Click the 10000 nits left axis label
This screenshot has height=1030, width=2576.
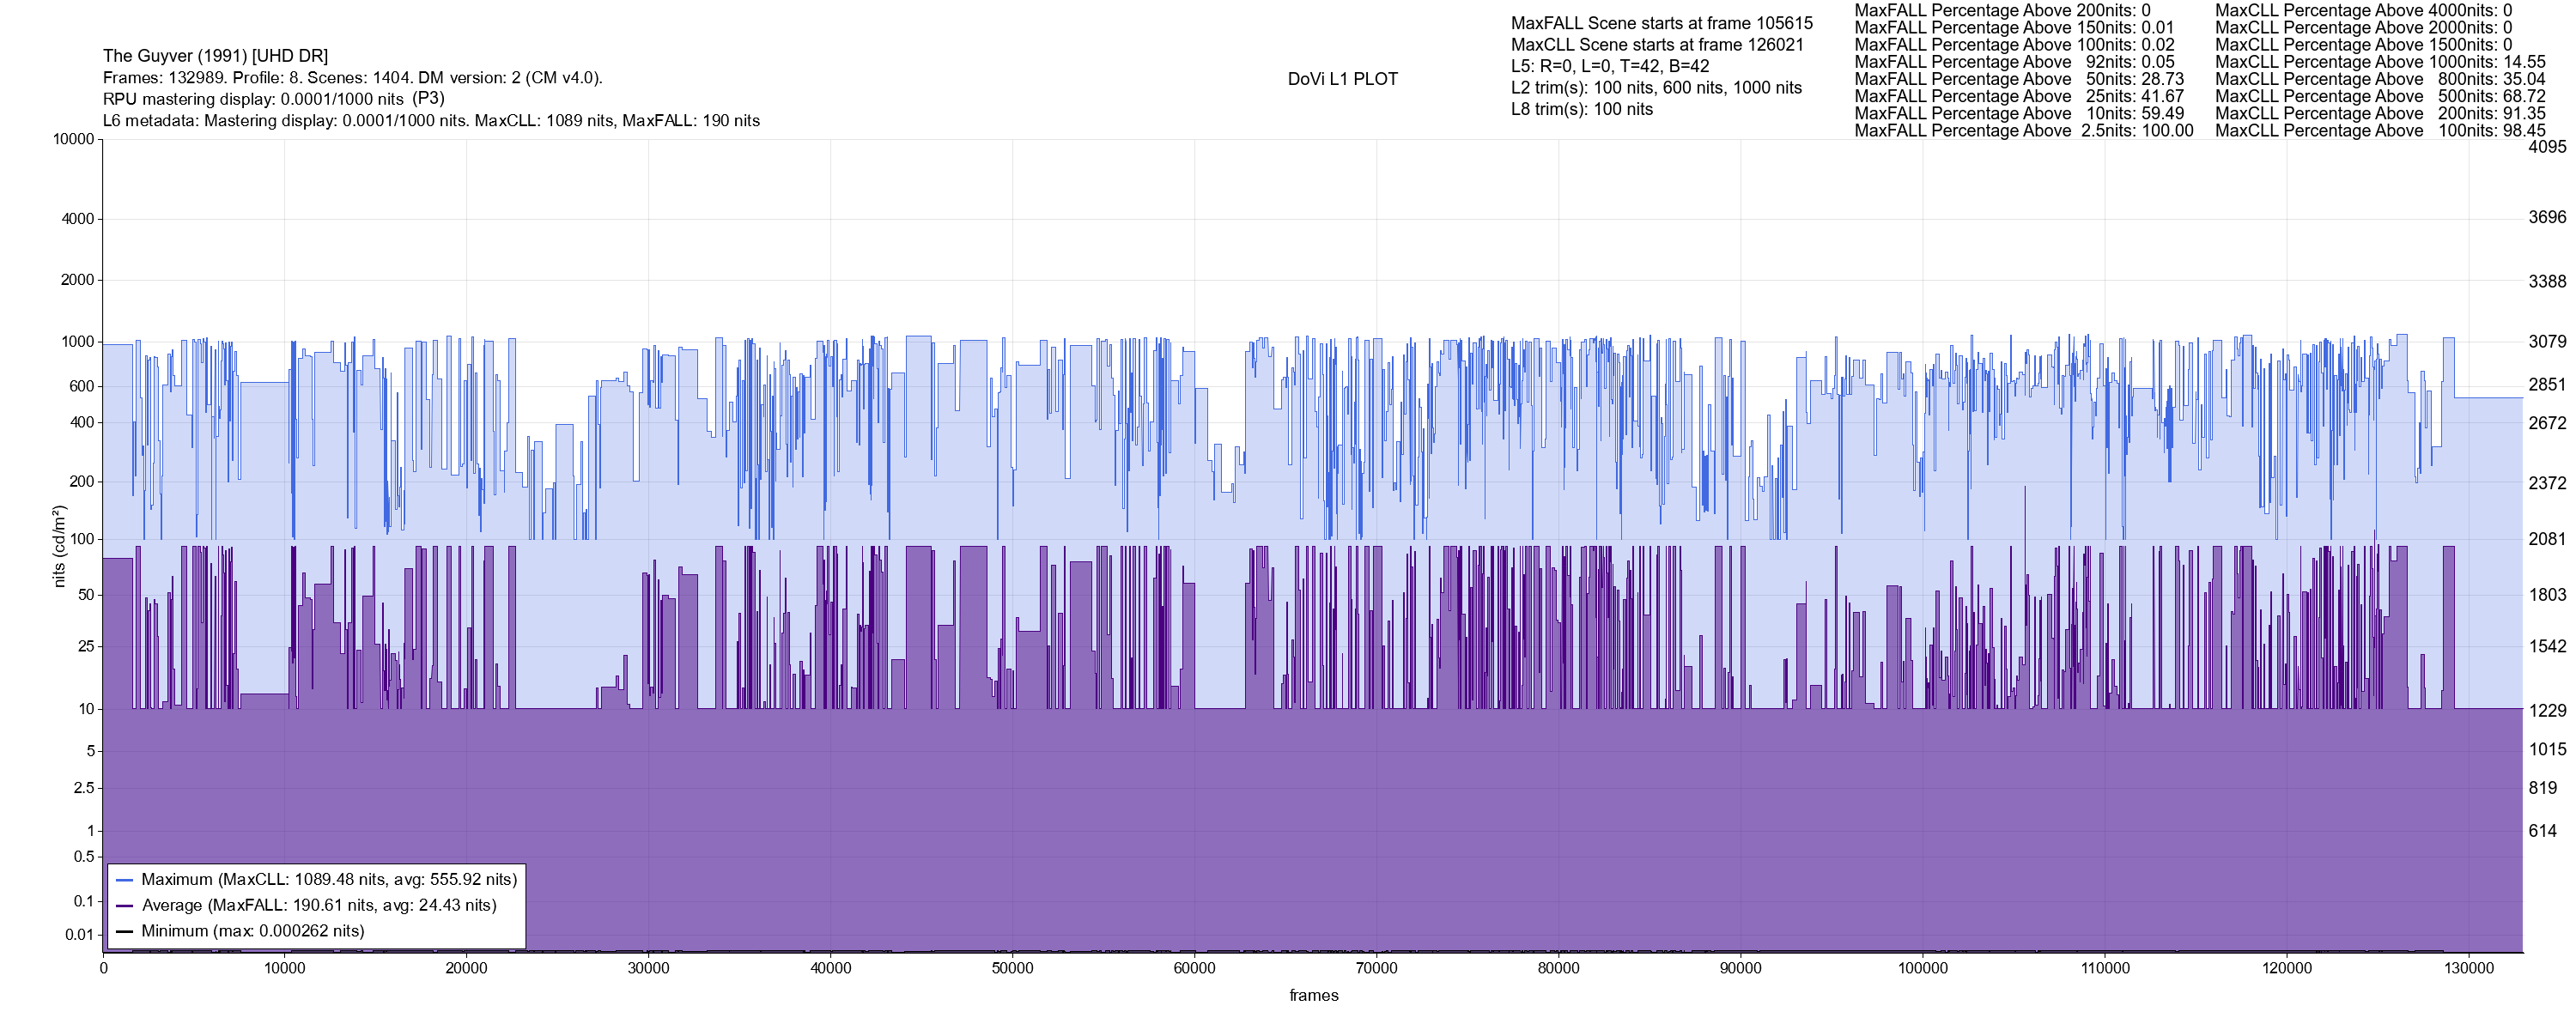[73, 139]
